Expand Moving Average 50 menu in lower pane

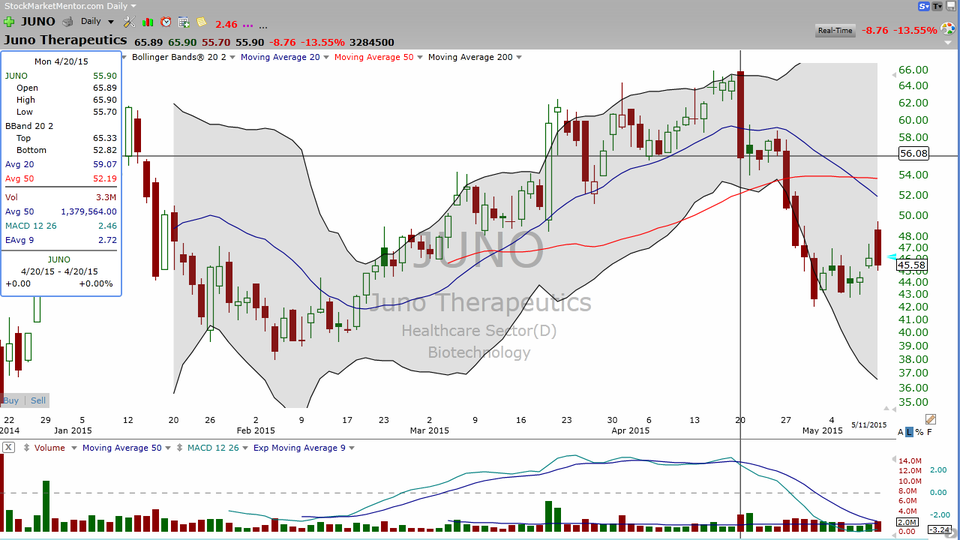(168, 448)
